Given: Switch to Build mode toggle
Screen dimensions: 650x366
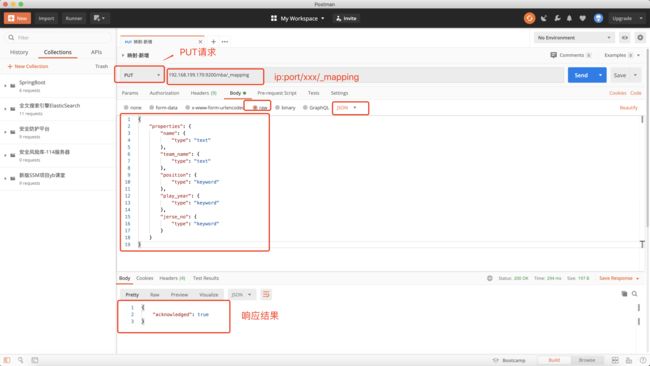Looking at the screenshot, I should click(x=554, y=360).
